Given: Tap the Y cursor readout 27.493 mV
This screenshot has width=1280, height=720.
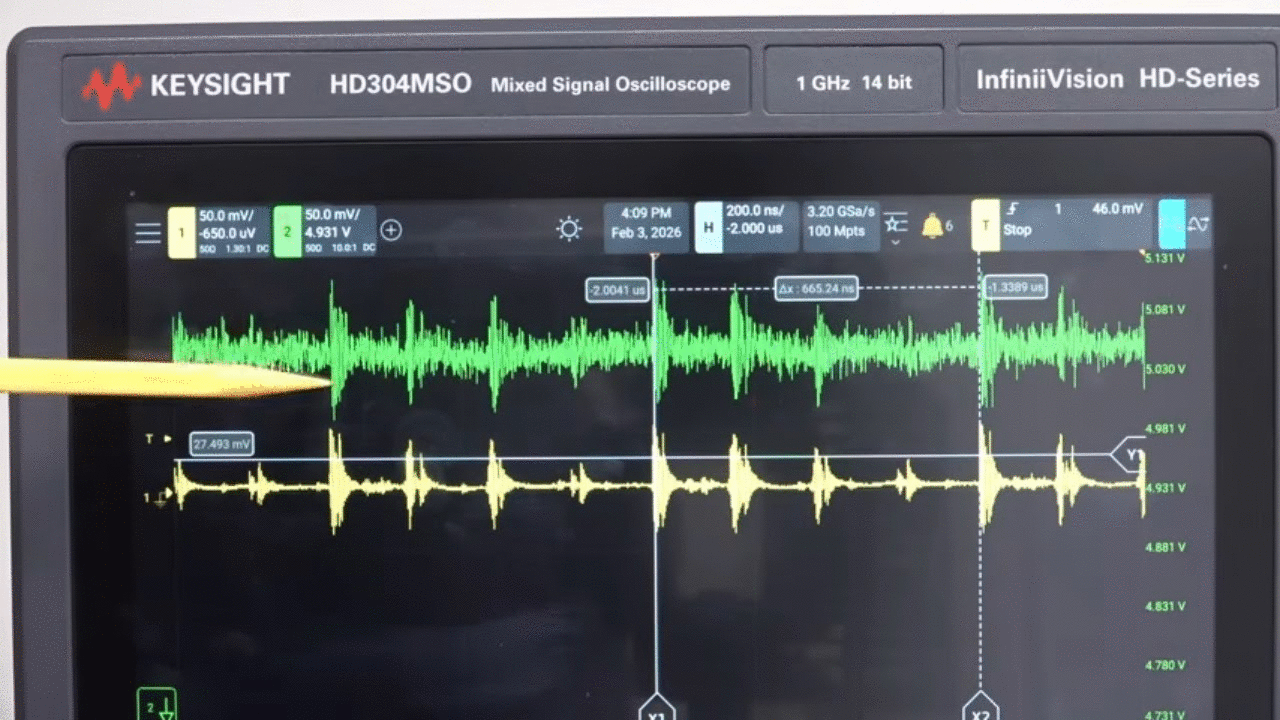Looking at the screenshot, I should [x=221, y=444].
